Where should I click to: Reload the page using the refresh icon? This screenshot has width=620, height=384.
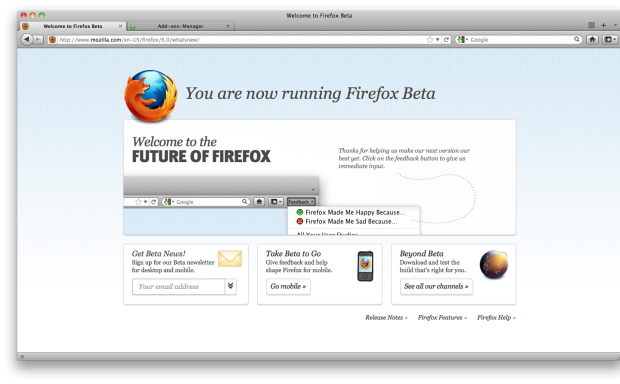coord(446,40)
